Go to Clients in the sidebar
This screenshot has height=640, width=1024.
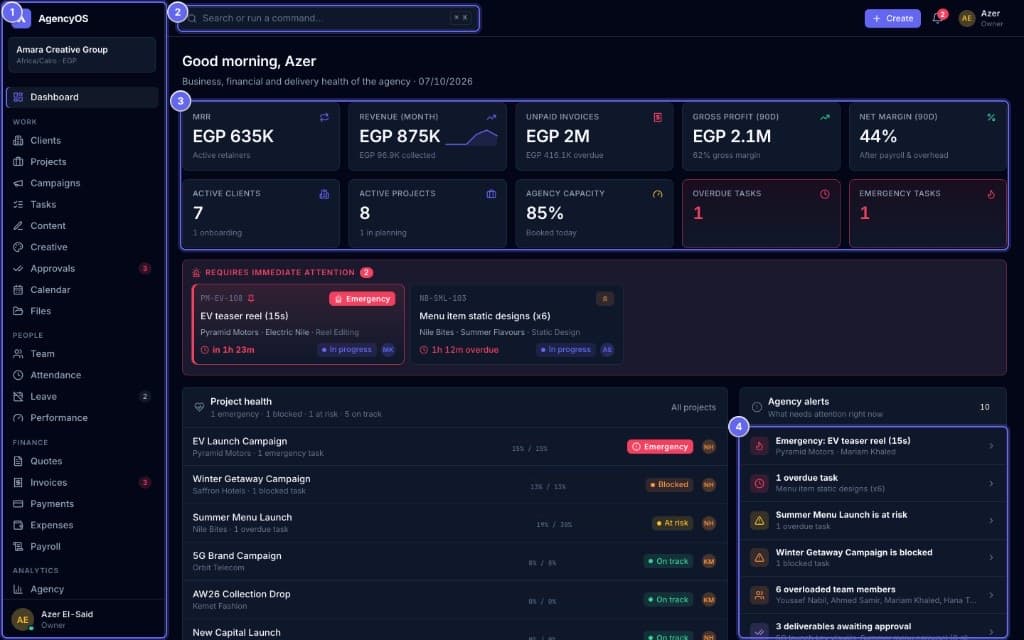[82, 140]
